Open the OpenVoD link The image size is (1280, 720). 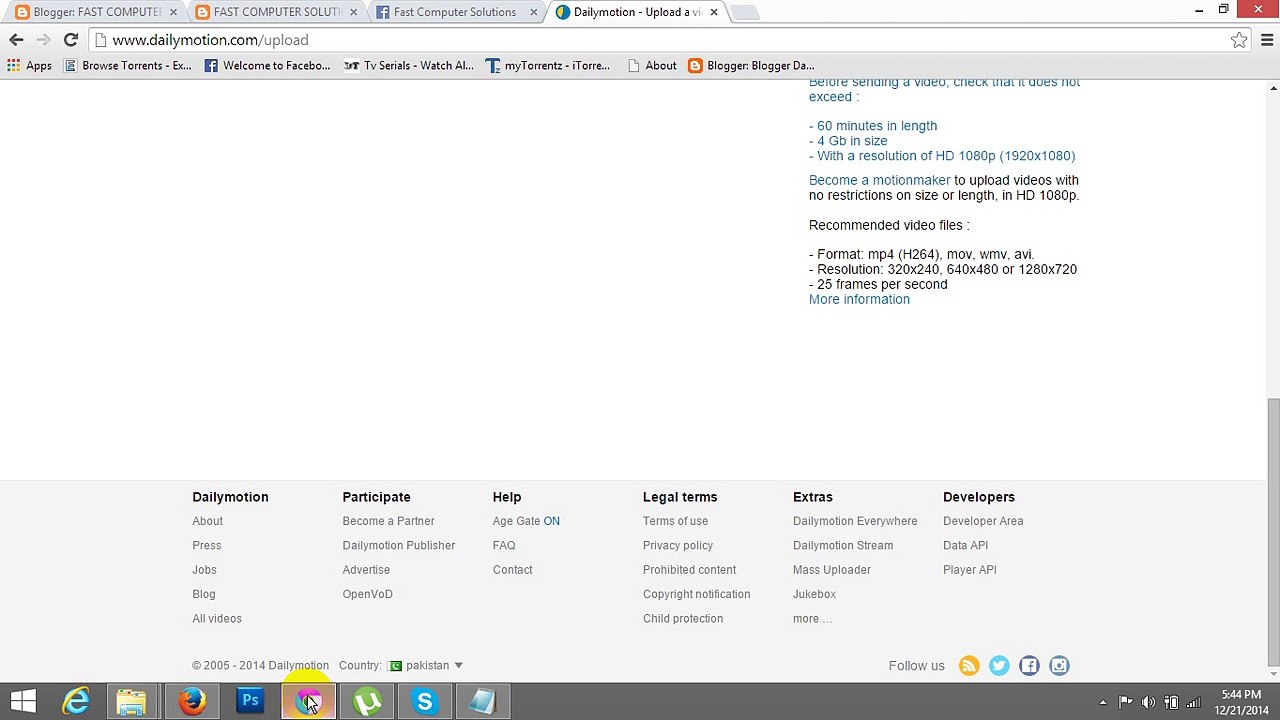click(367, 594)
